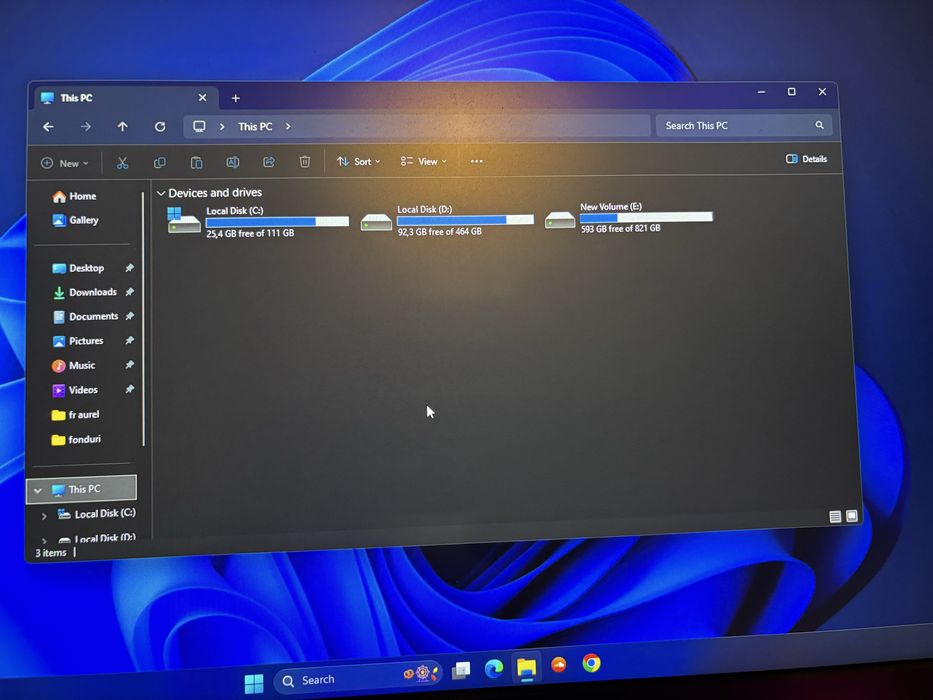Open Local Disk (D:) drive
The width and height of the screenshot is (933, 700).
tap(447, 220)
